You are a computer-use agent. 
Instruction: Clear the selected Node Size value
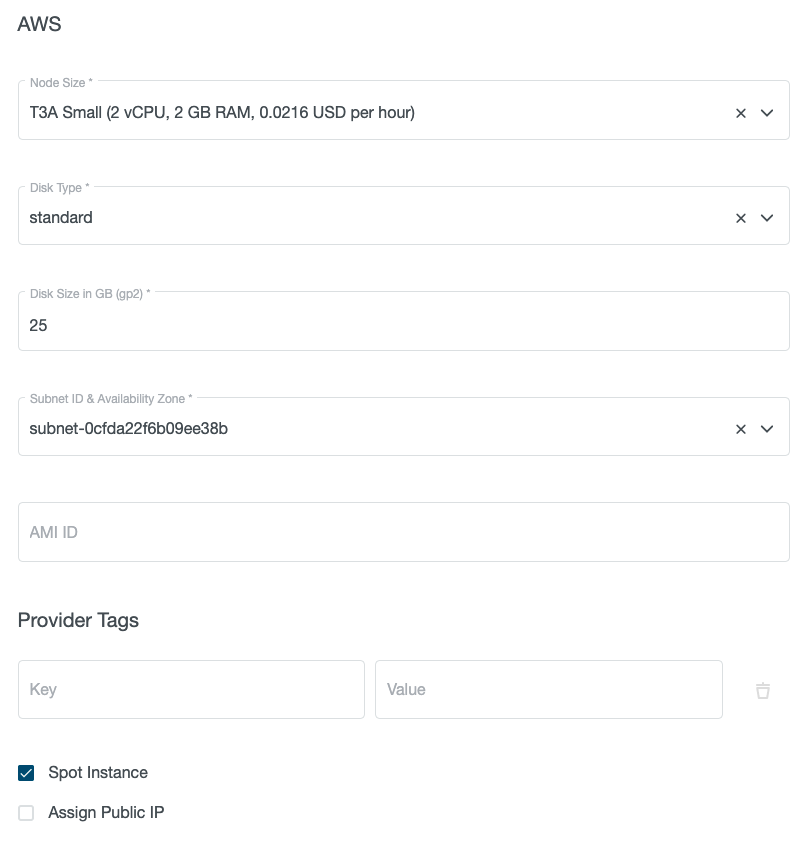click(x=740, y=112)
